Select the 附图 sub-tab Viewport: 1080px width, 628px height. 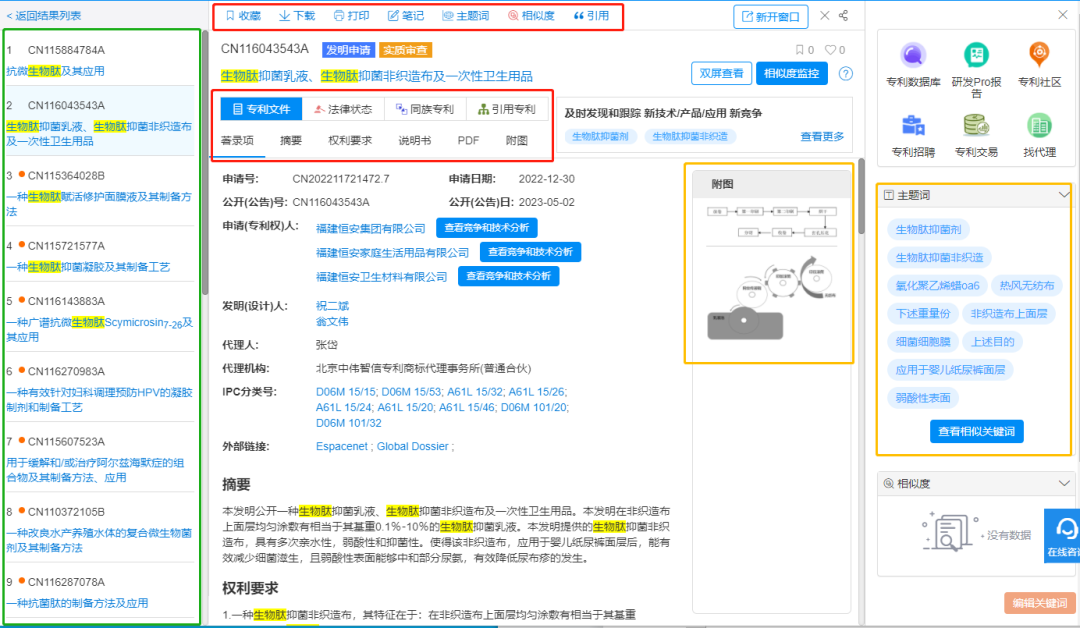[x=517, y=140]
